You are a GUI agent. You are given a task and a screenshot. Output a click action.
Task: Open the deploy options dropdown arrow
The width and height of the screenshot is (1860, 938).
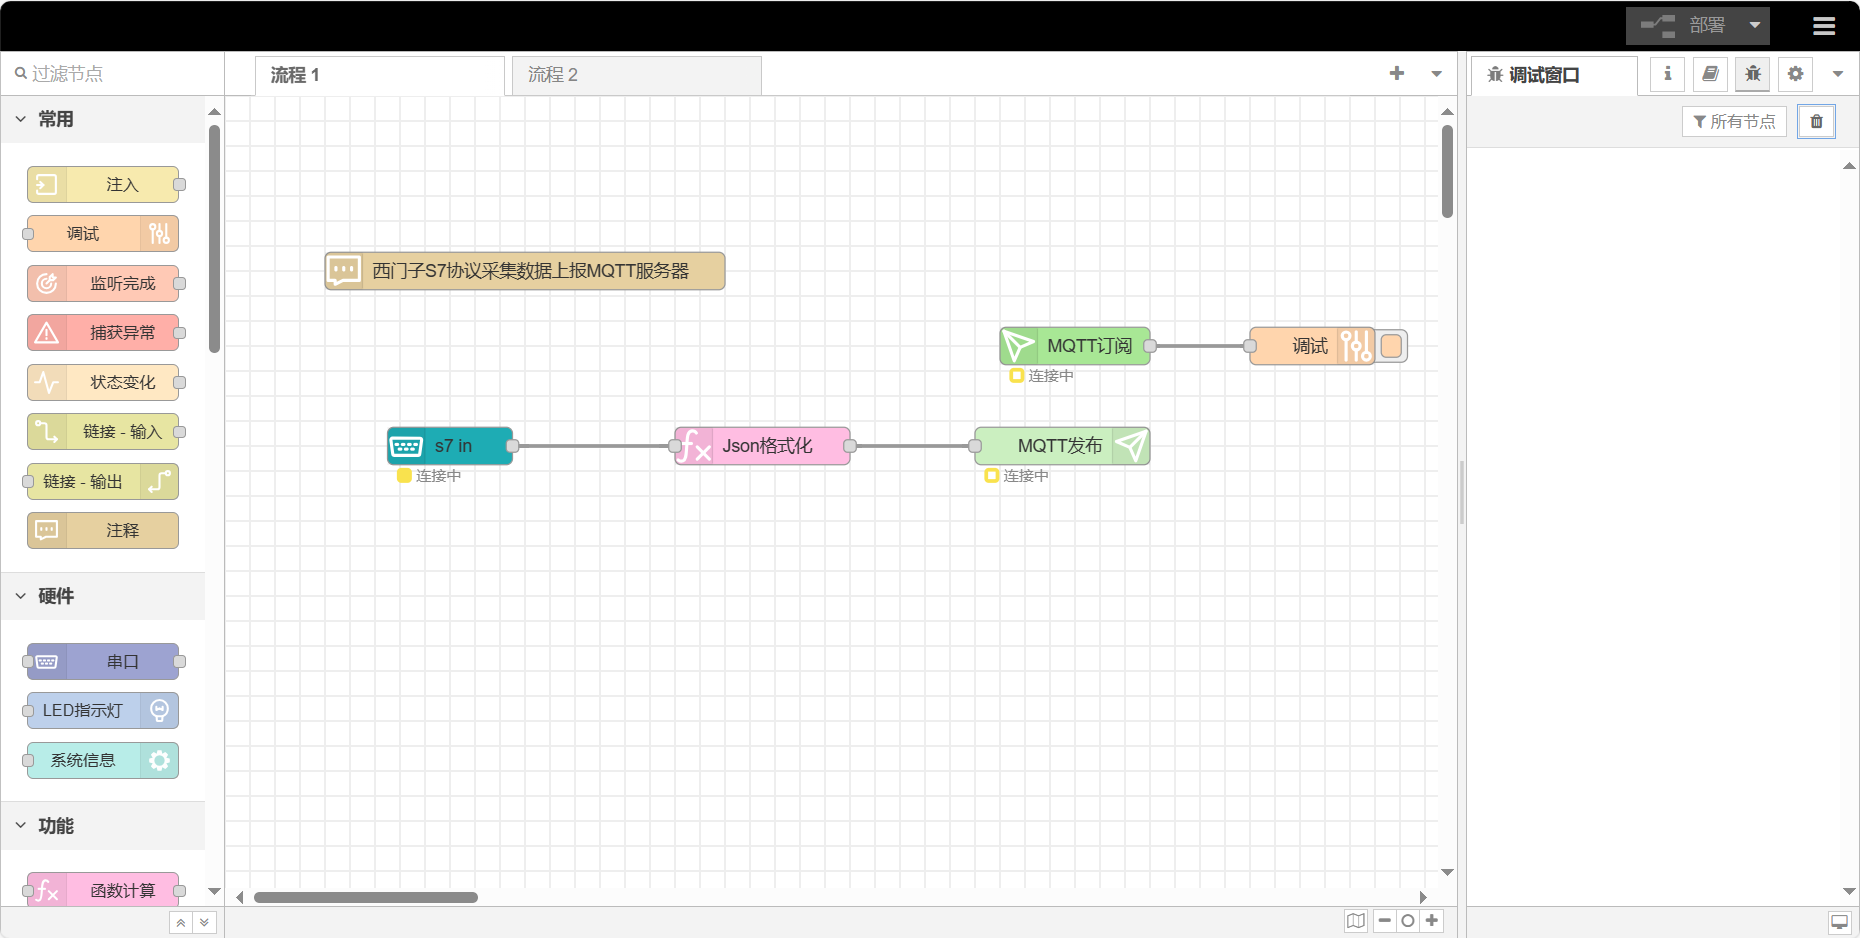[1755, 26]
